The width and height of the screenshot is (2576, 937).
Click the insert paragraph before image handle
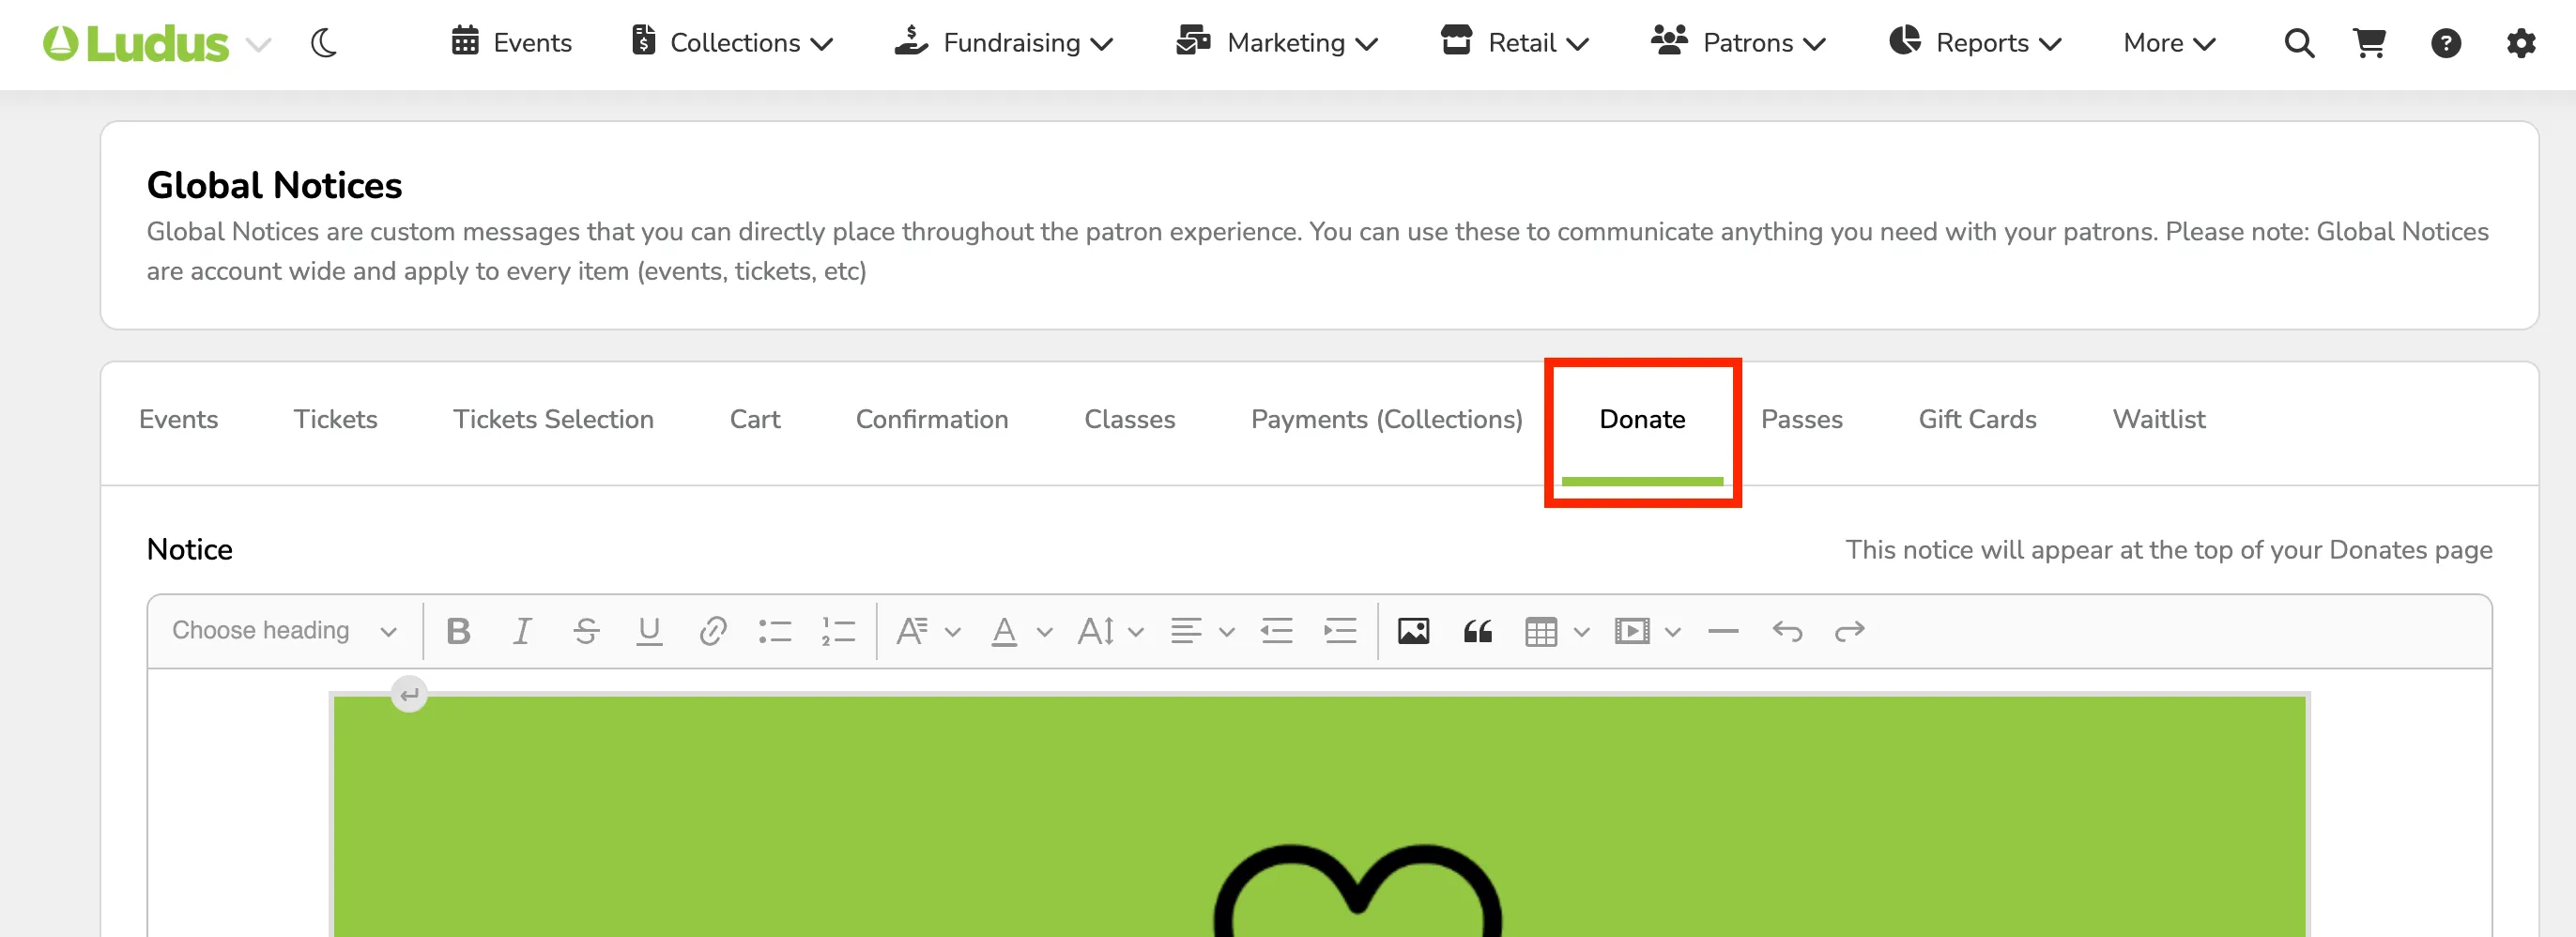click(409, 694)
